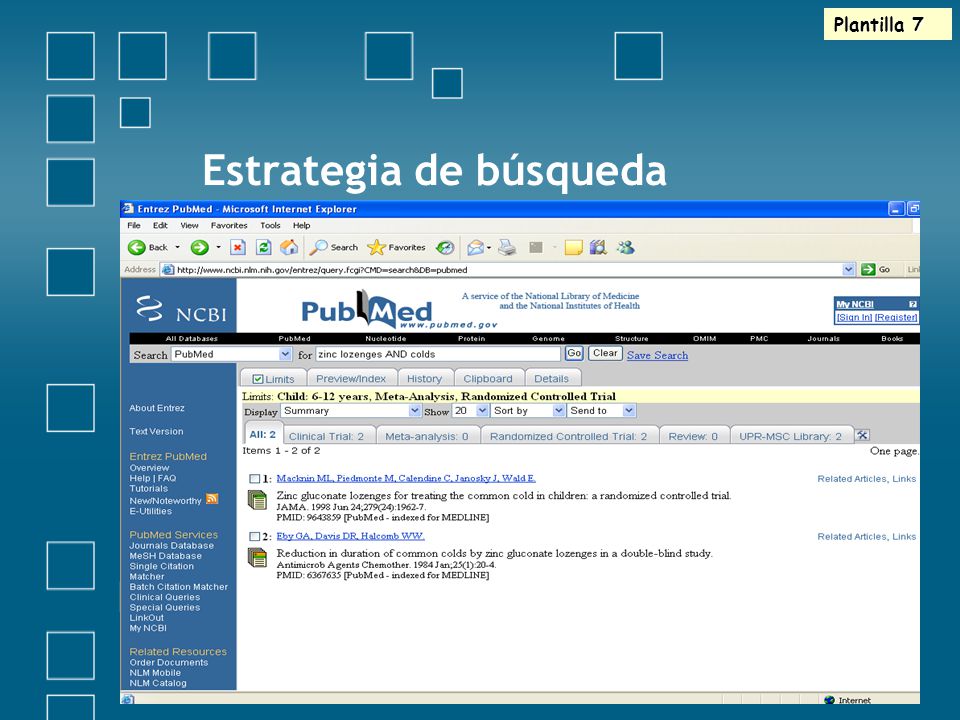Open the File menu
Image resolution: width=960 pixels, height=720 pixels.
[x=133, y=225]
